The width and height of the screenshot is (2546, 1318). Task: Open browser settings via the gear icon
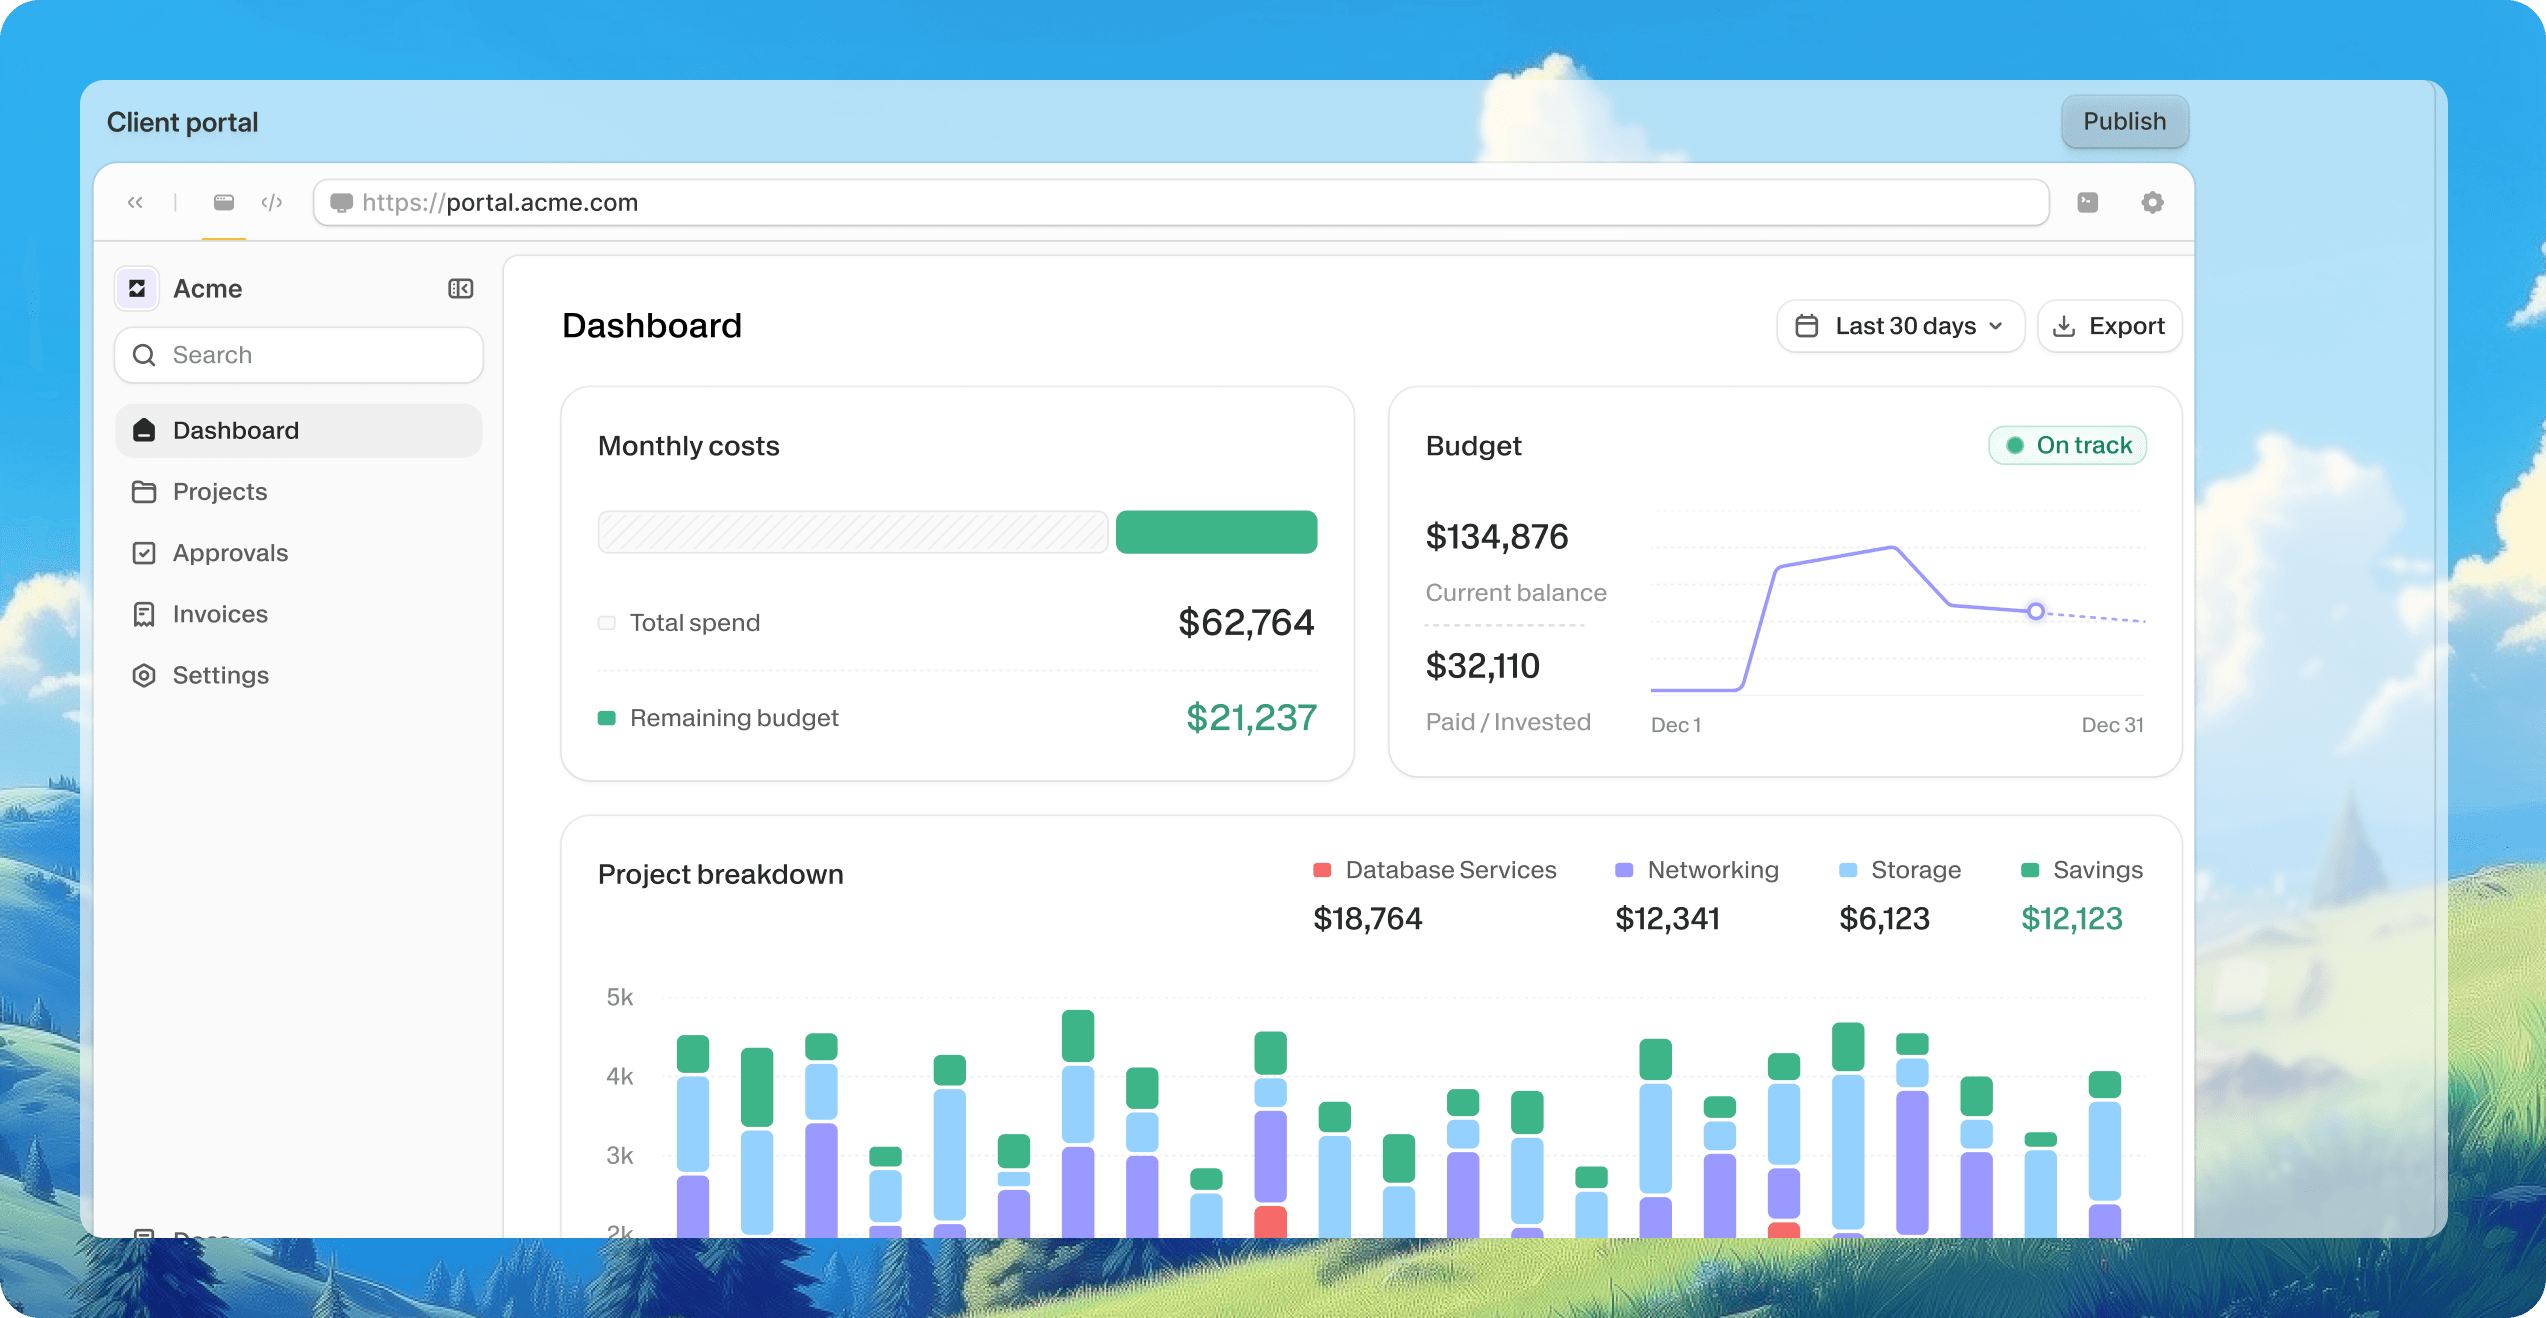[x=2153, y=203]
